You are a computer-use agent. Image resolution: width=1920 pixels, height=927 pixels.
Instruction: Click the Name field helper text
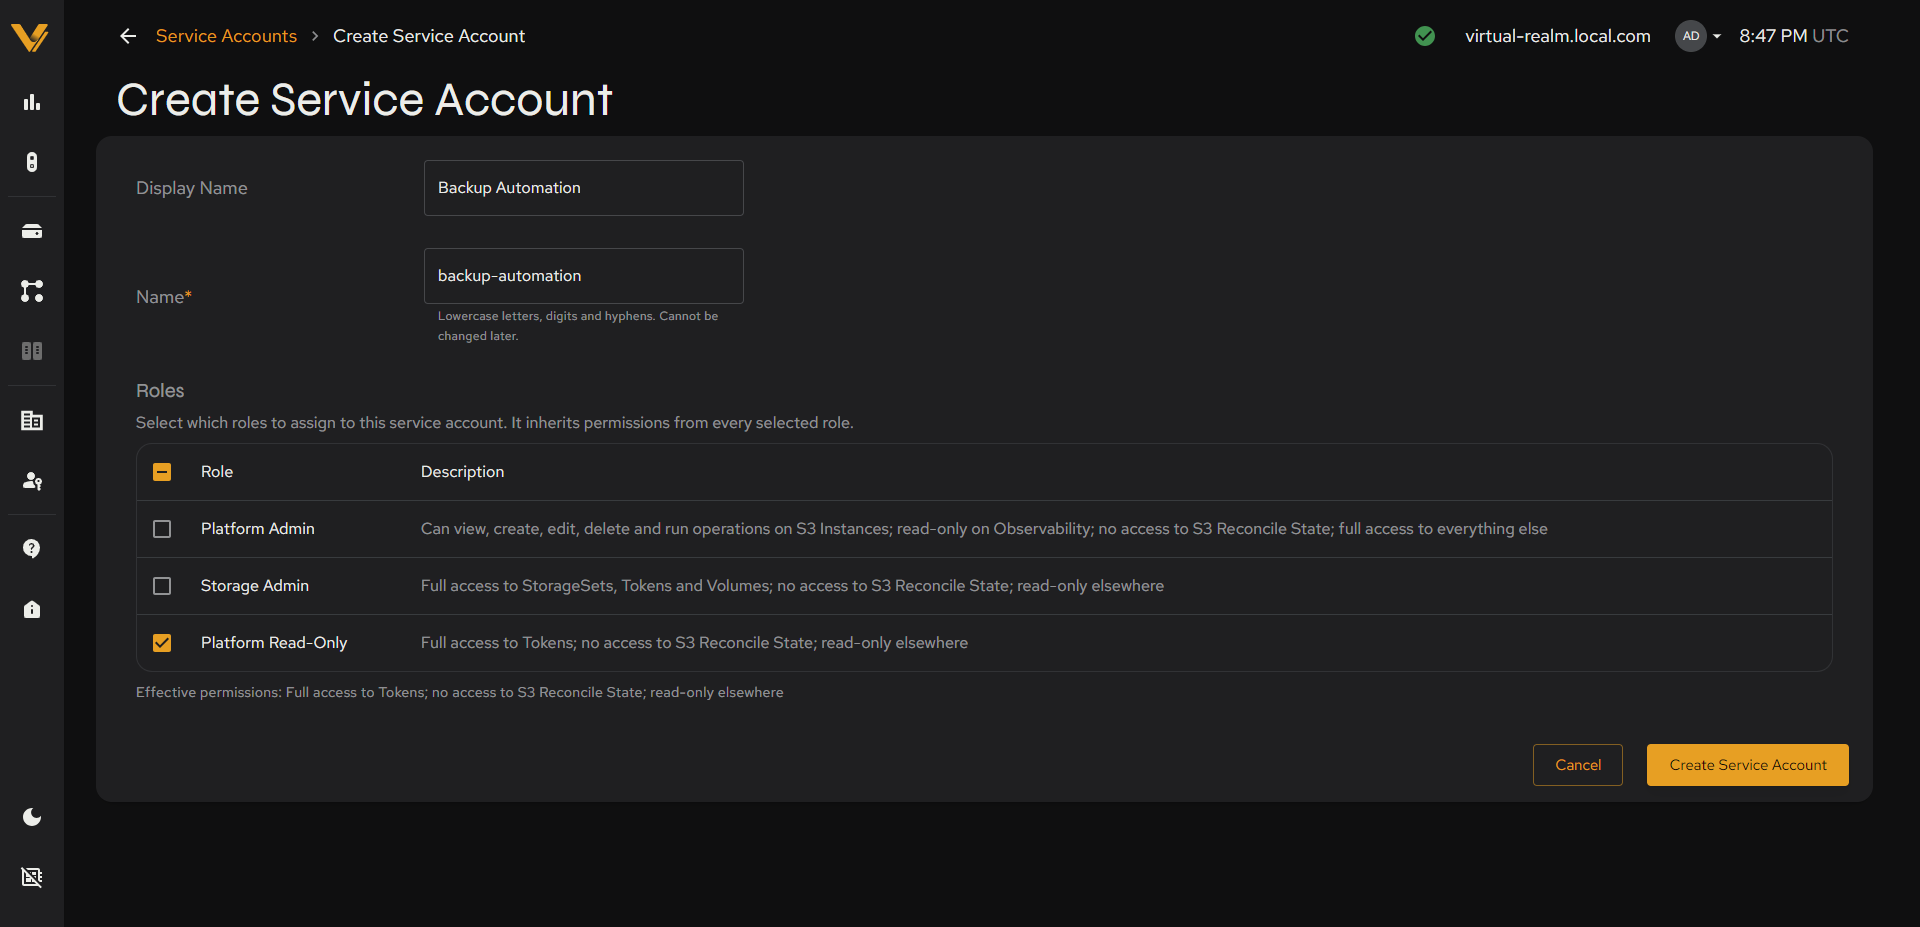[578, 326]
